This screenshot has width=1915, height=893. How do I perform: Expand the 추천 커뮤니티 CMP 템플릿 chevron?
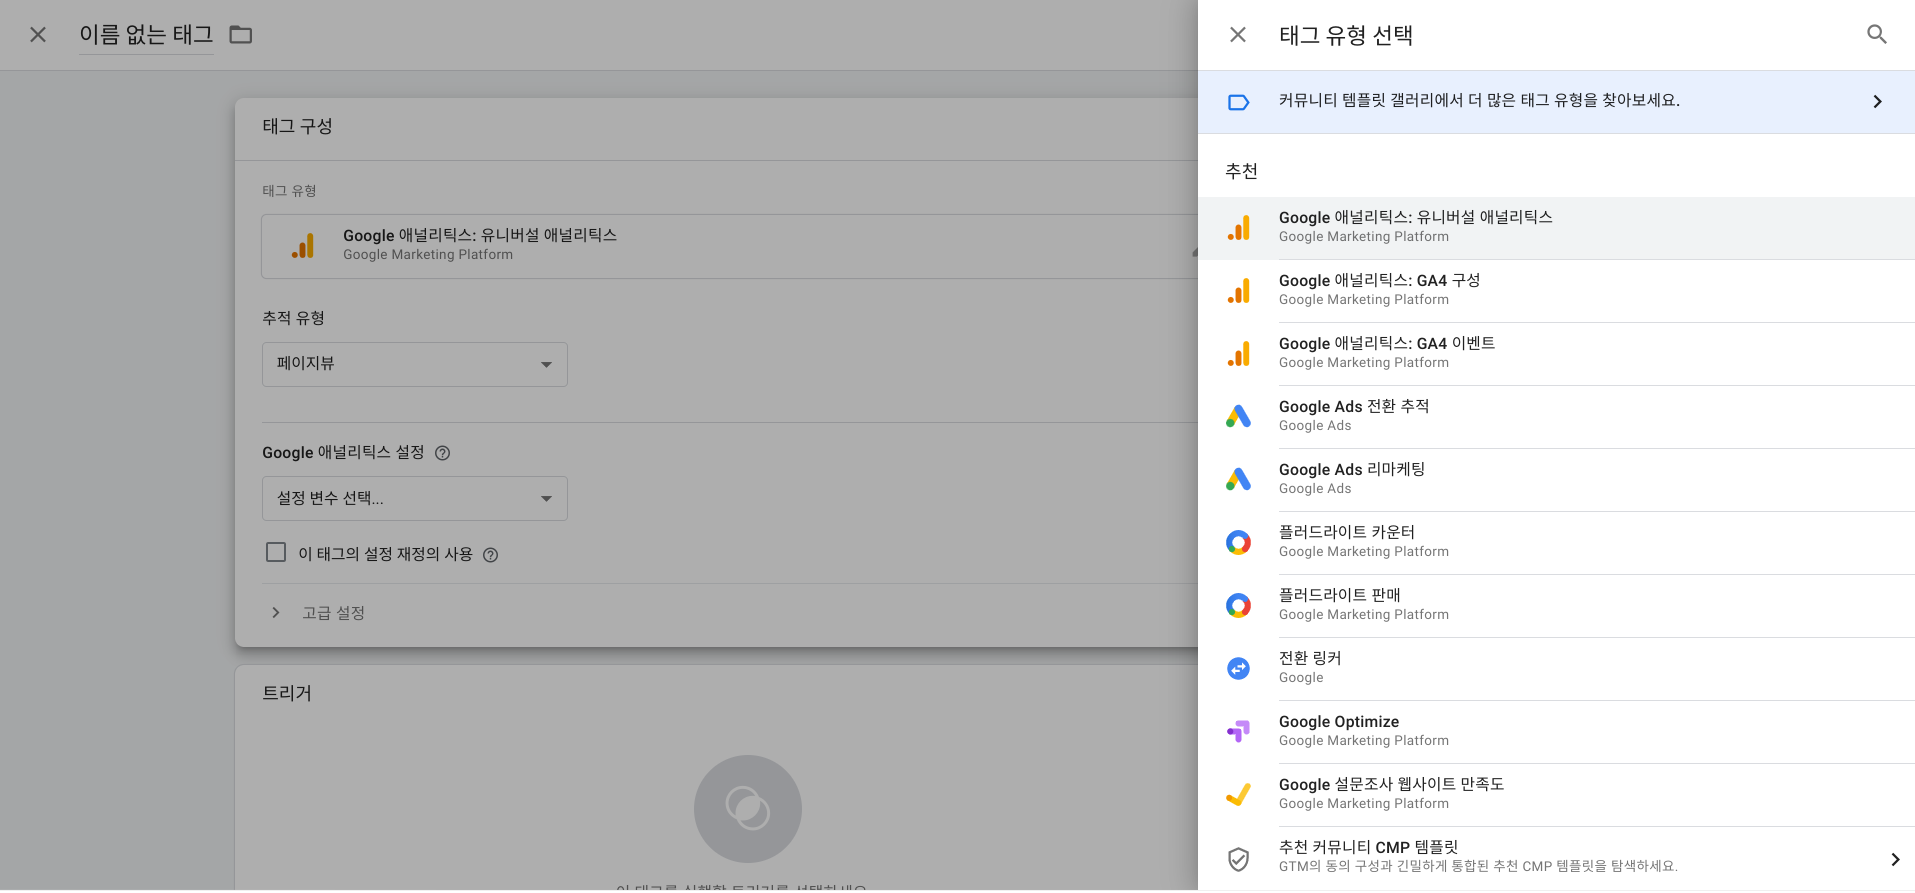pyautogui.click(x=1895, y=859)
